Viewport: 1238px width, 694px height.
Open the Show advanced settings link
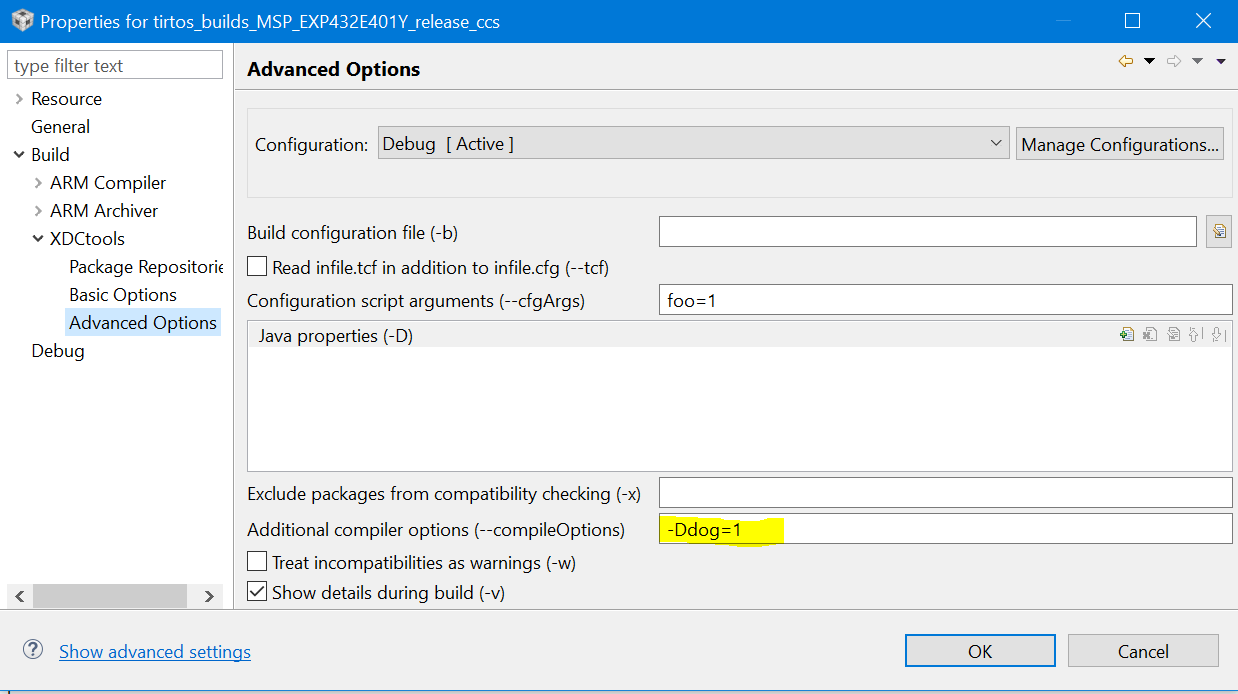155,652
